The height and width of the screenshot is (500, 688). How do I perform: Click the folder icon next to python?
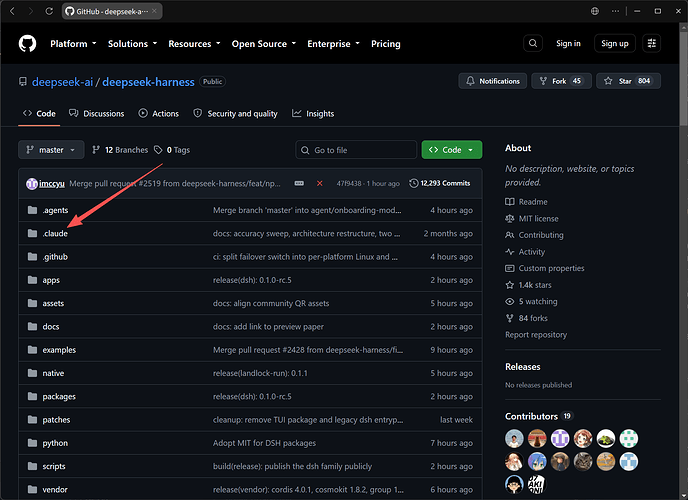coord(32,443)
